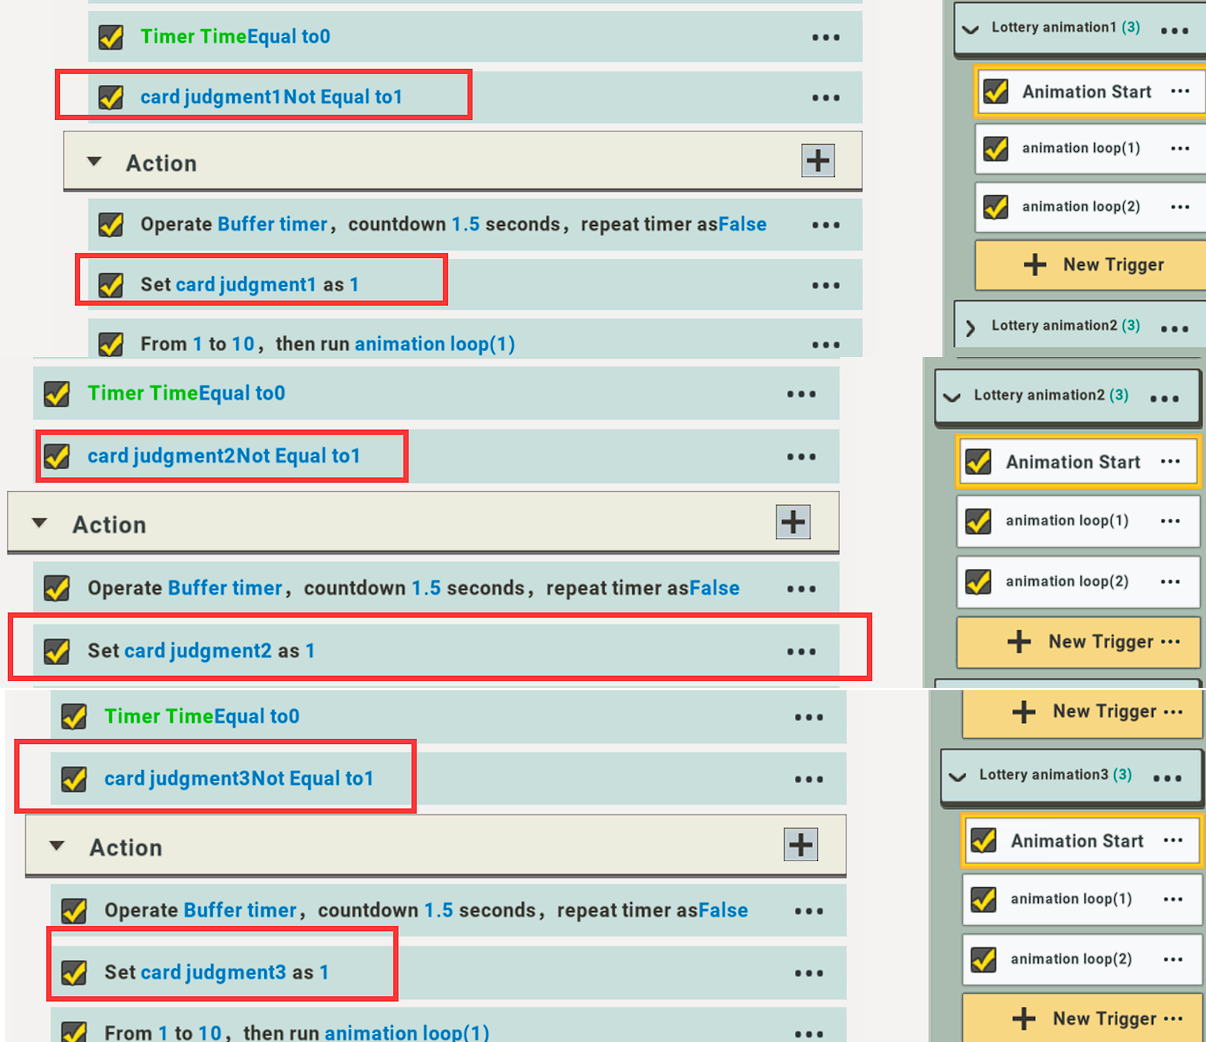The width and height of the screenshot is (1206, 1042).
Task: Collapse the Lottery animation1 group
Action: [970, 29]
